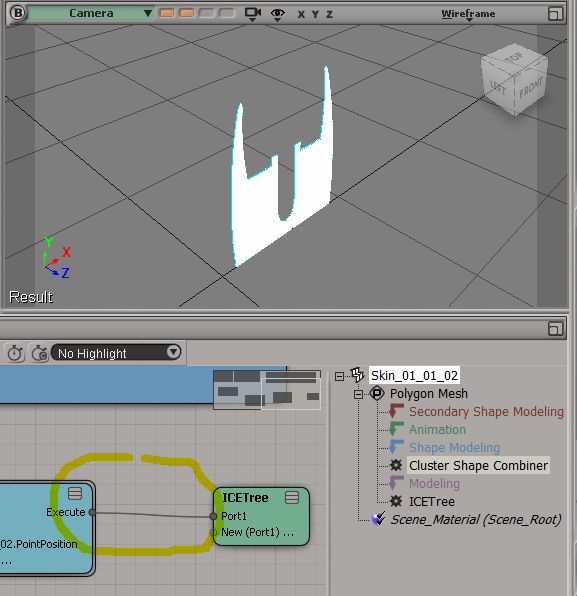
Task: Click the Z axis view button
Action: (x=329, y=14)
